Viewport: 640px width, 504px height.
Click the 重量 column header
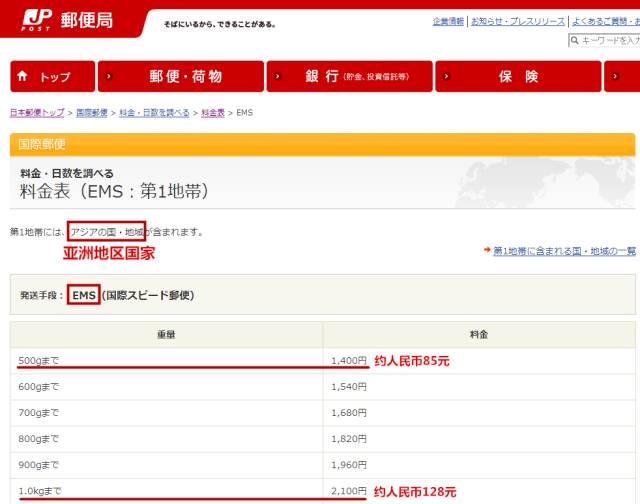(166, 335)
